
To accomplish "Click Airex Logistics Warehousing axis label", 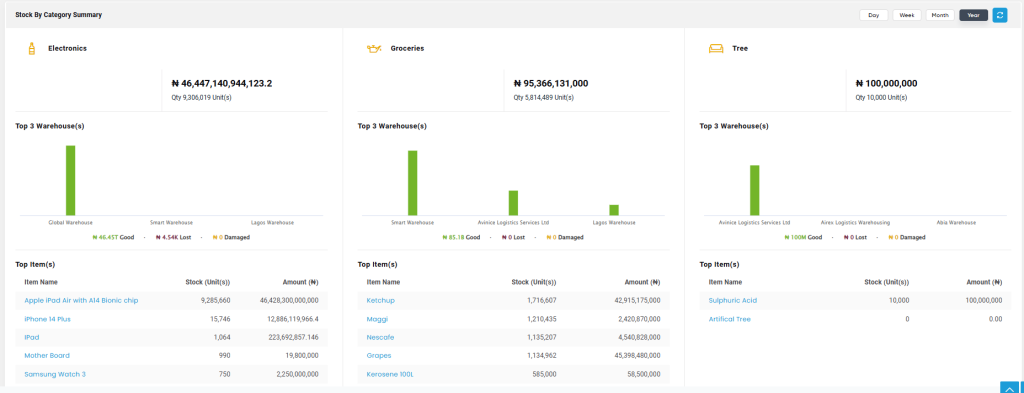I will pos(855,223).
